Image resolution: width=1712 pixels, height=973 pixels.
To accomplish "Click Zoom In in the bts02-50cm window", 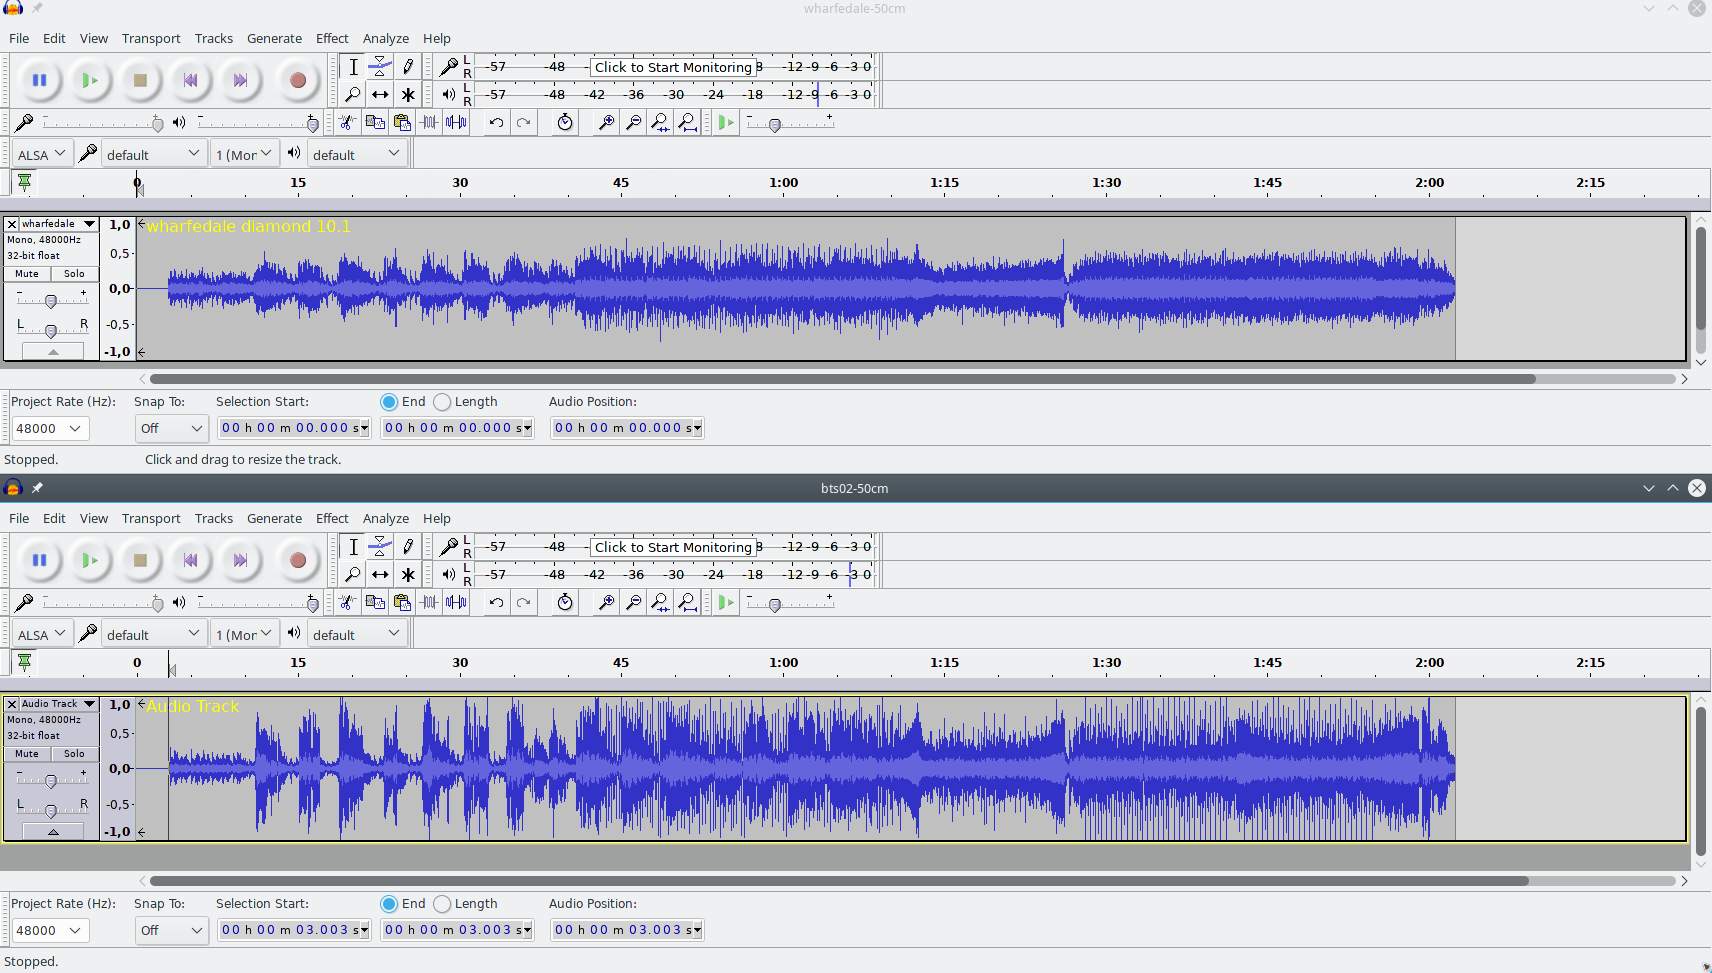I will pos(606,602).
